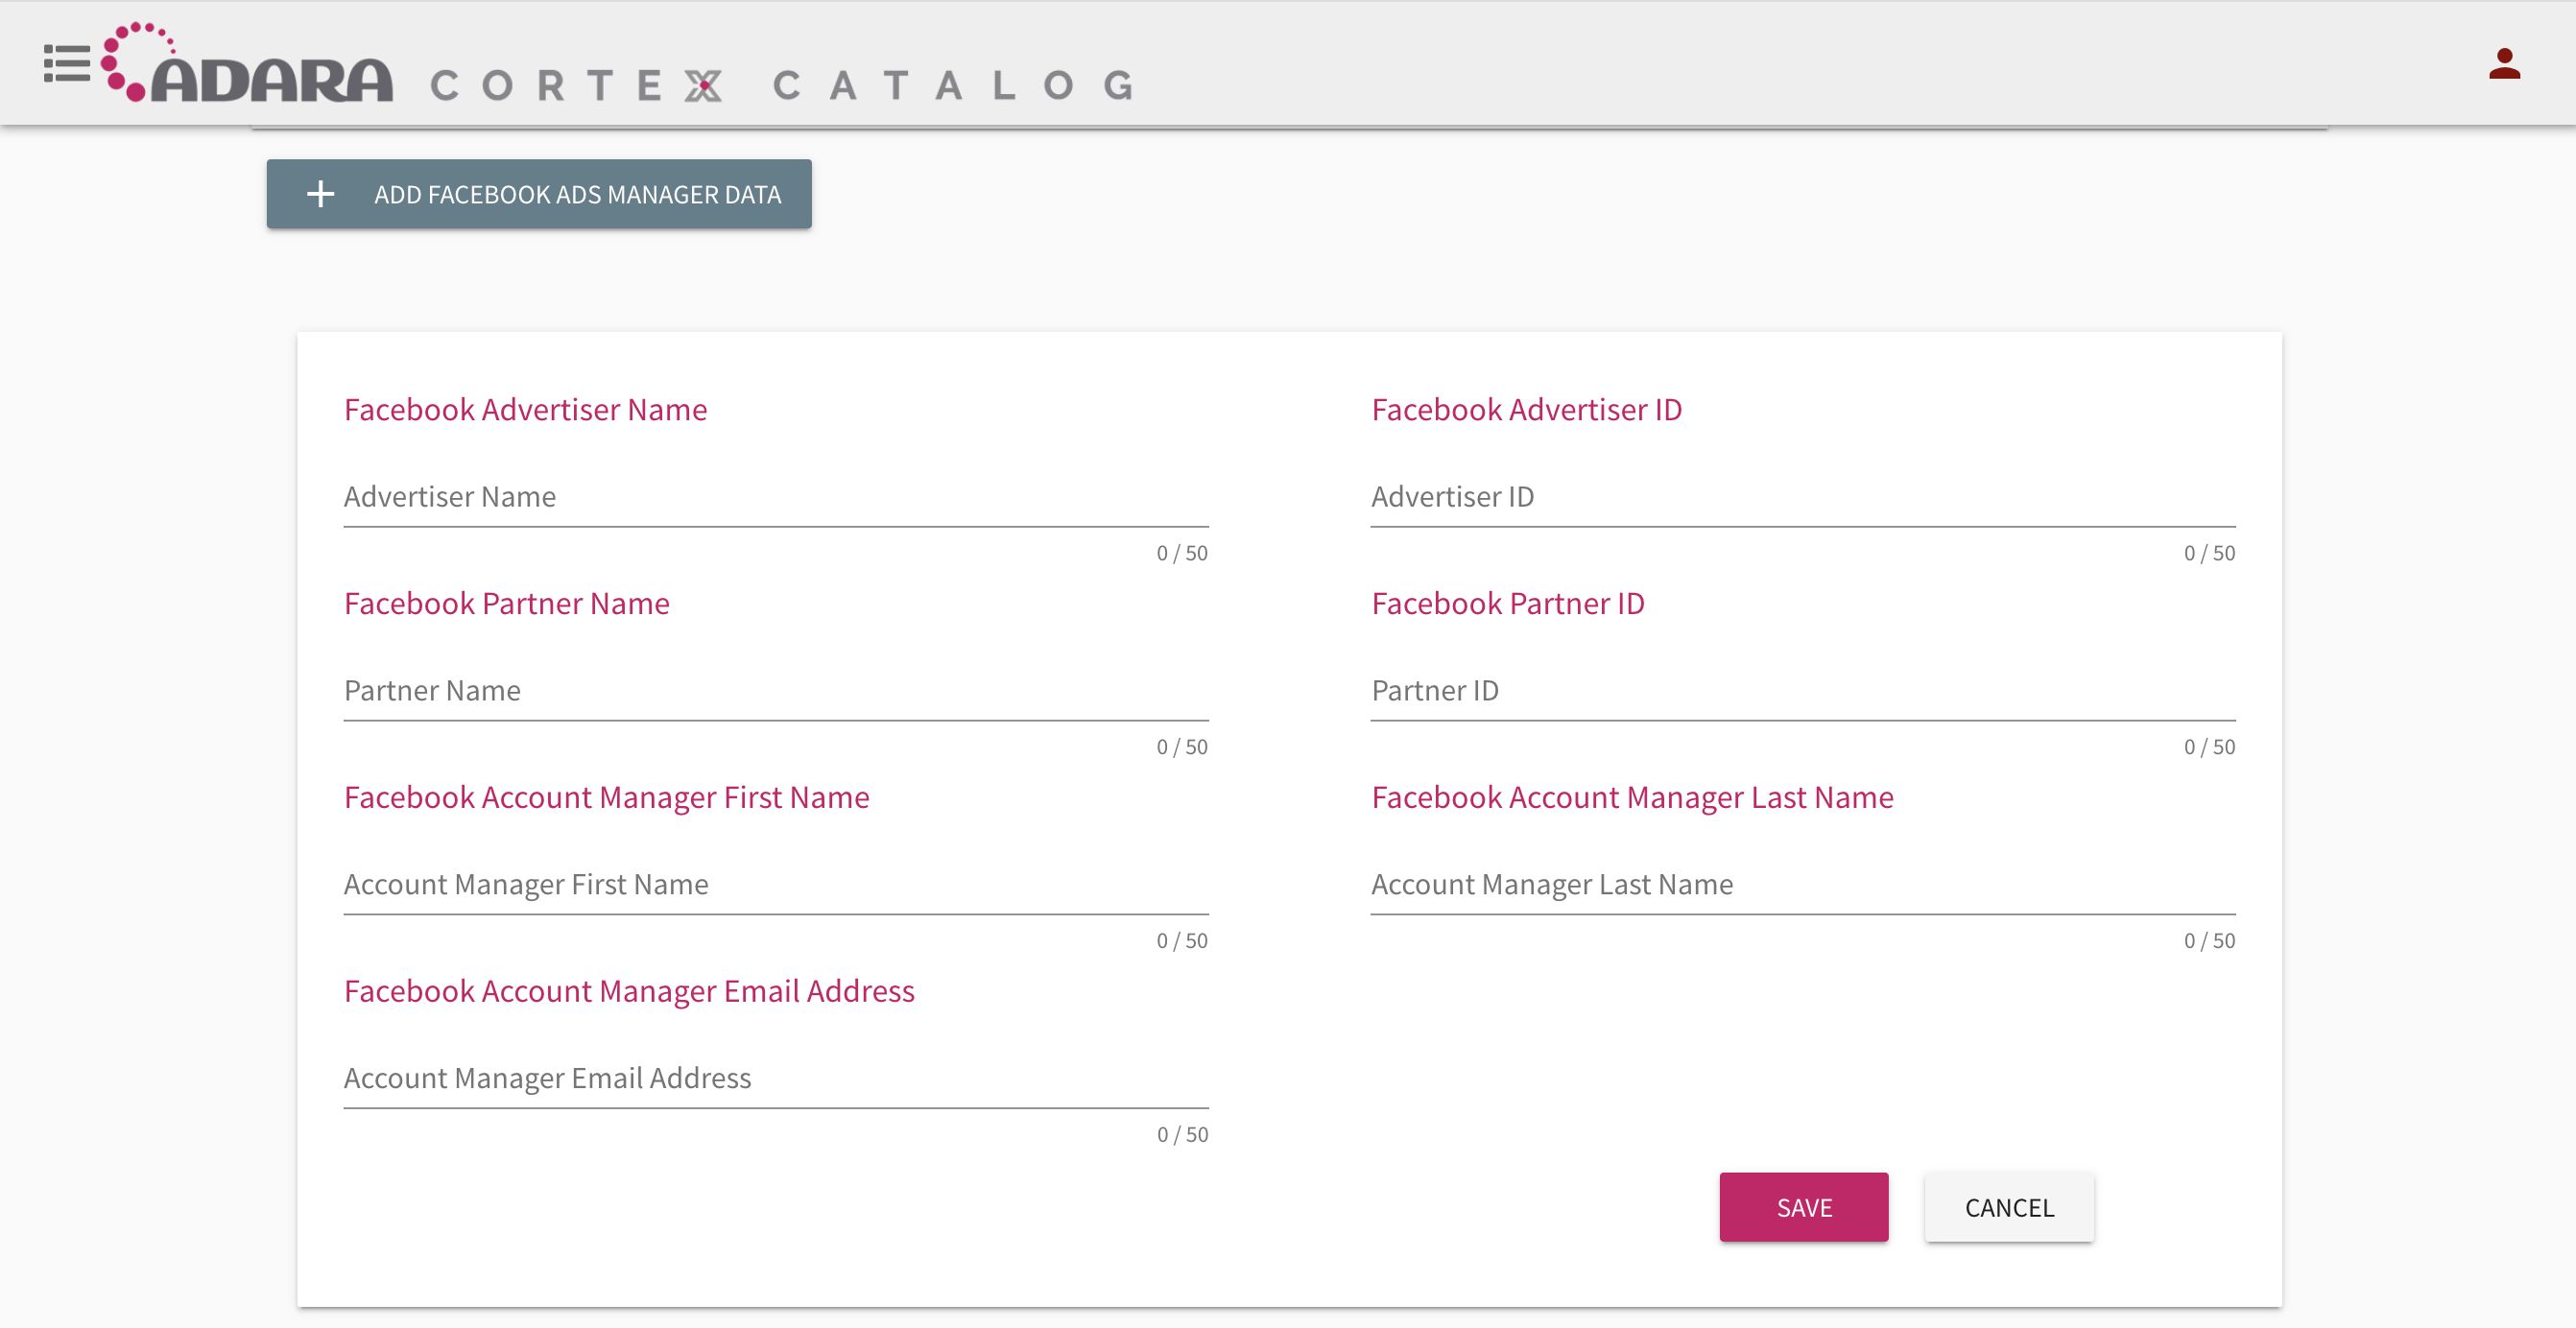Image resolution: width=2576 pixels, height=1328 pixels.
Task: Click the ADARA logo
Action: click(247, 62)
